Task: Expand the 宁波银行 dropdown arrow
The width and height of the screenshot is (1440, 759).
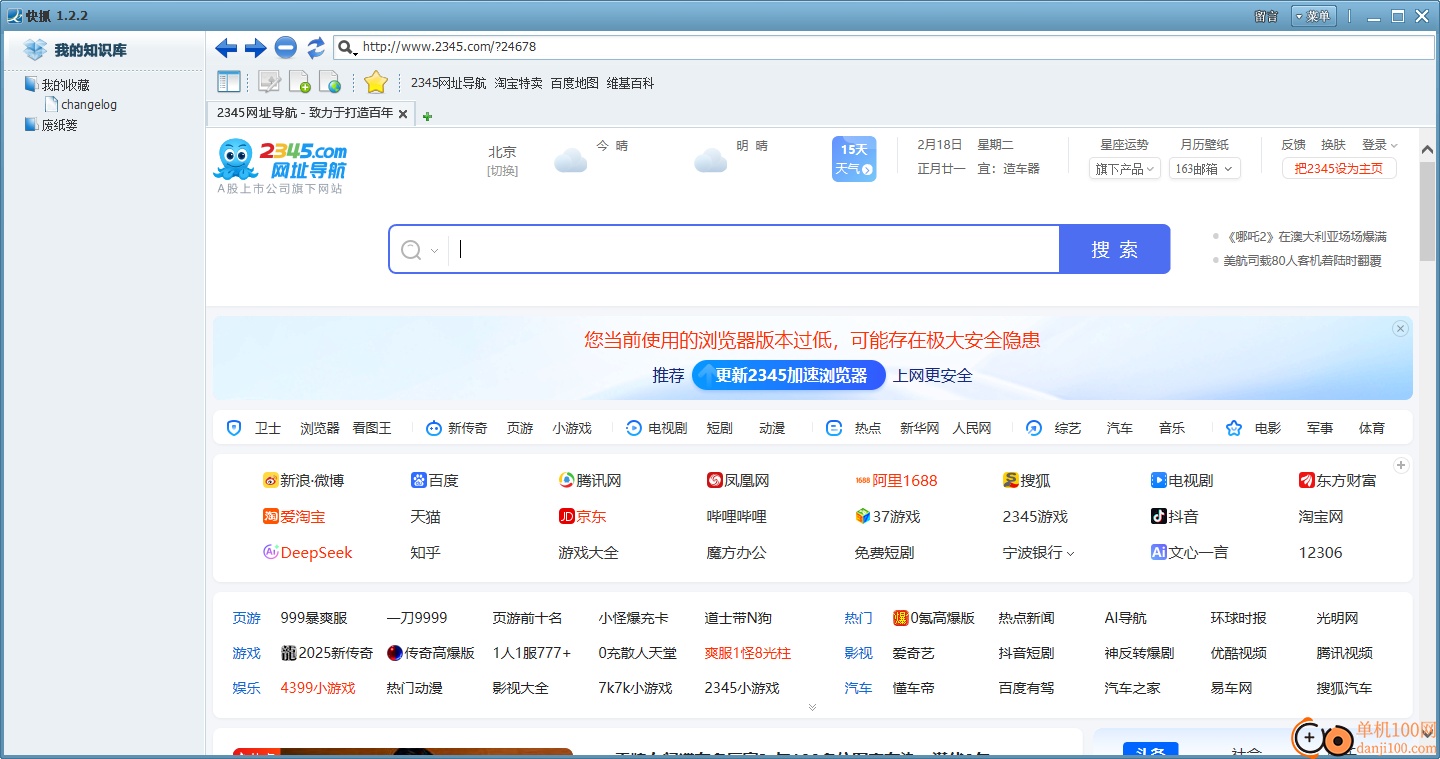Action: click(1070, 554)
